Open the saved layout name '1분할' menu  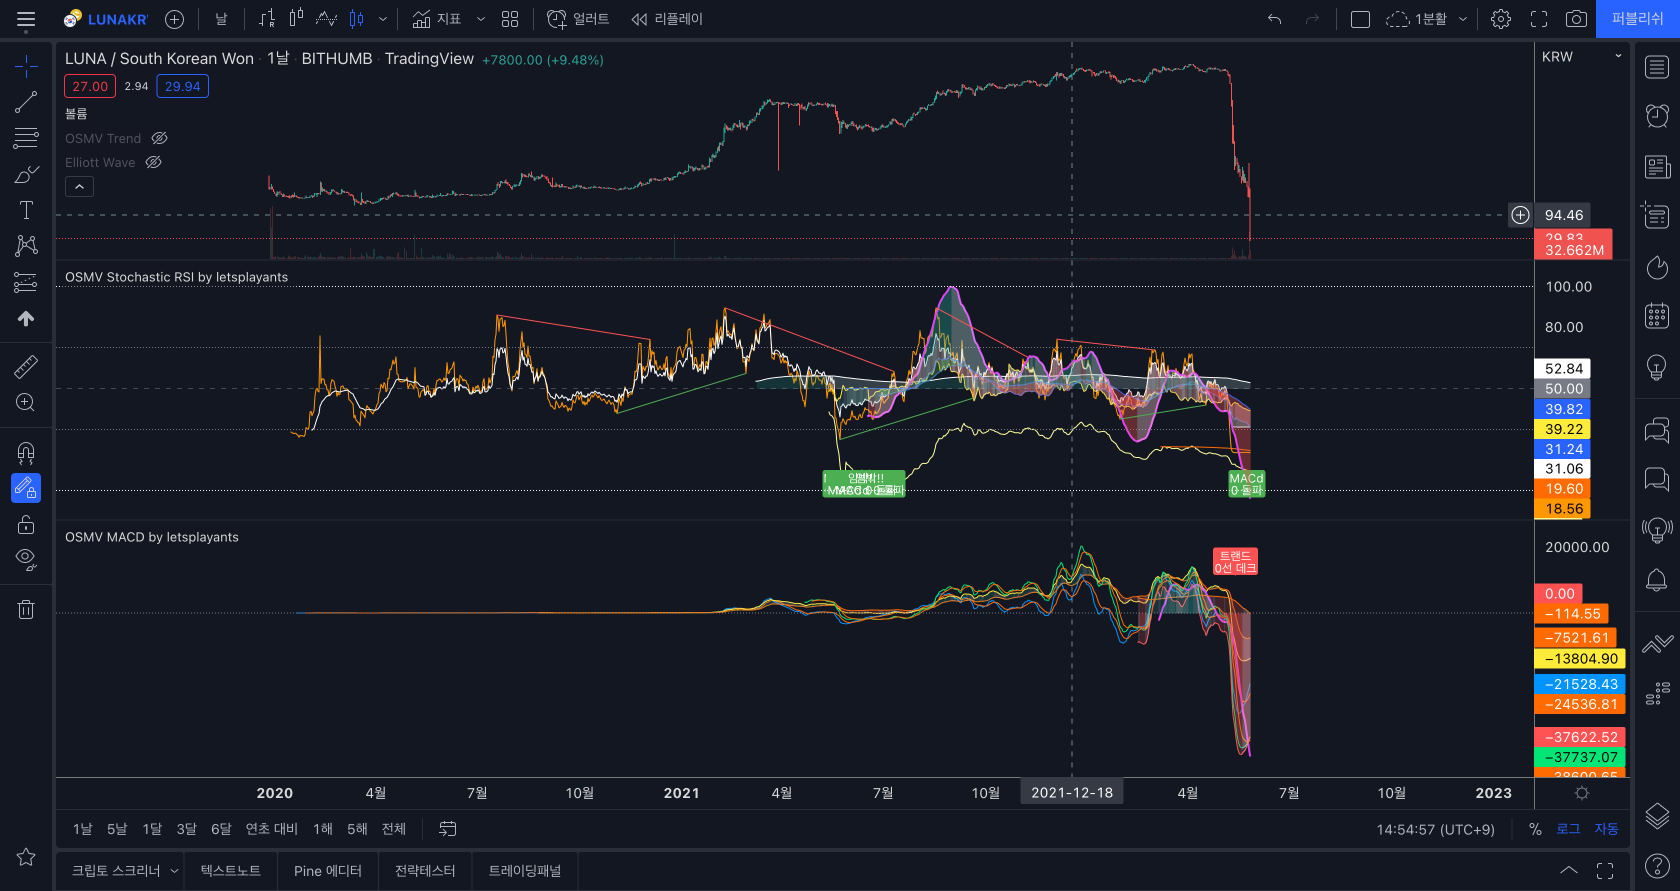(1426, 19)
